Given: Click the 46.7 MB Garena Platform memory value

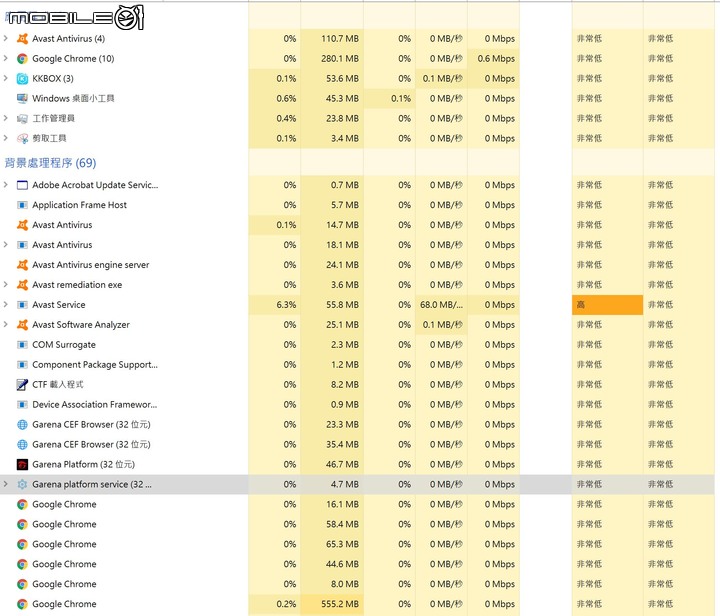Looking at the screenshot, I should pos(342,465).
